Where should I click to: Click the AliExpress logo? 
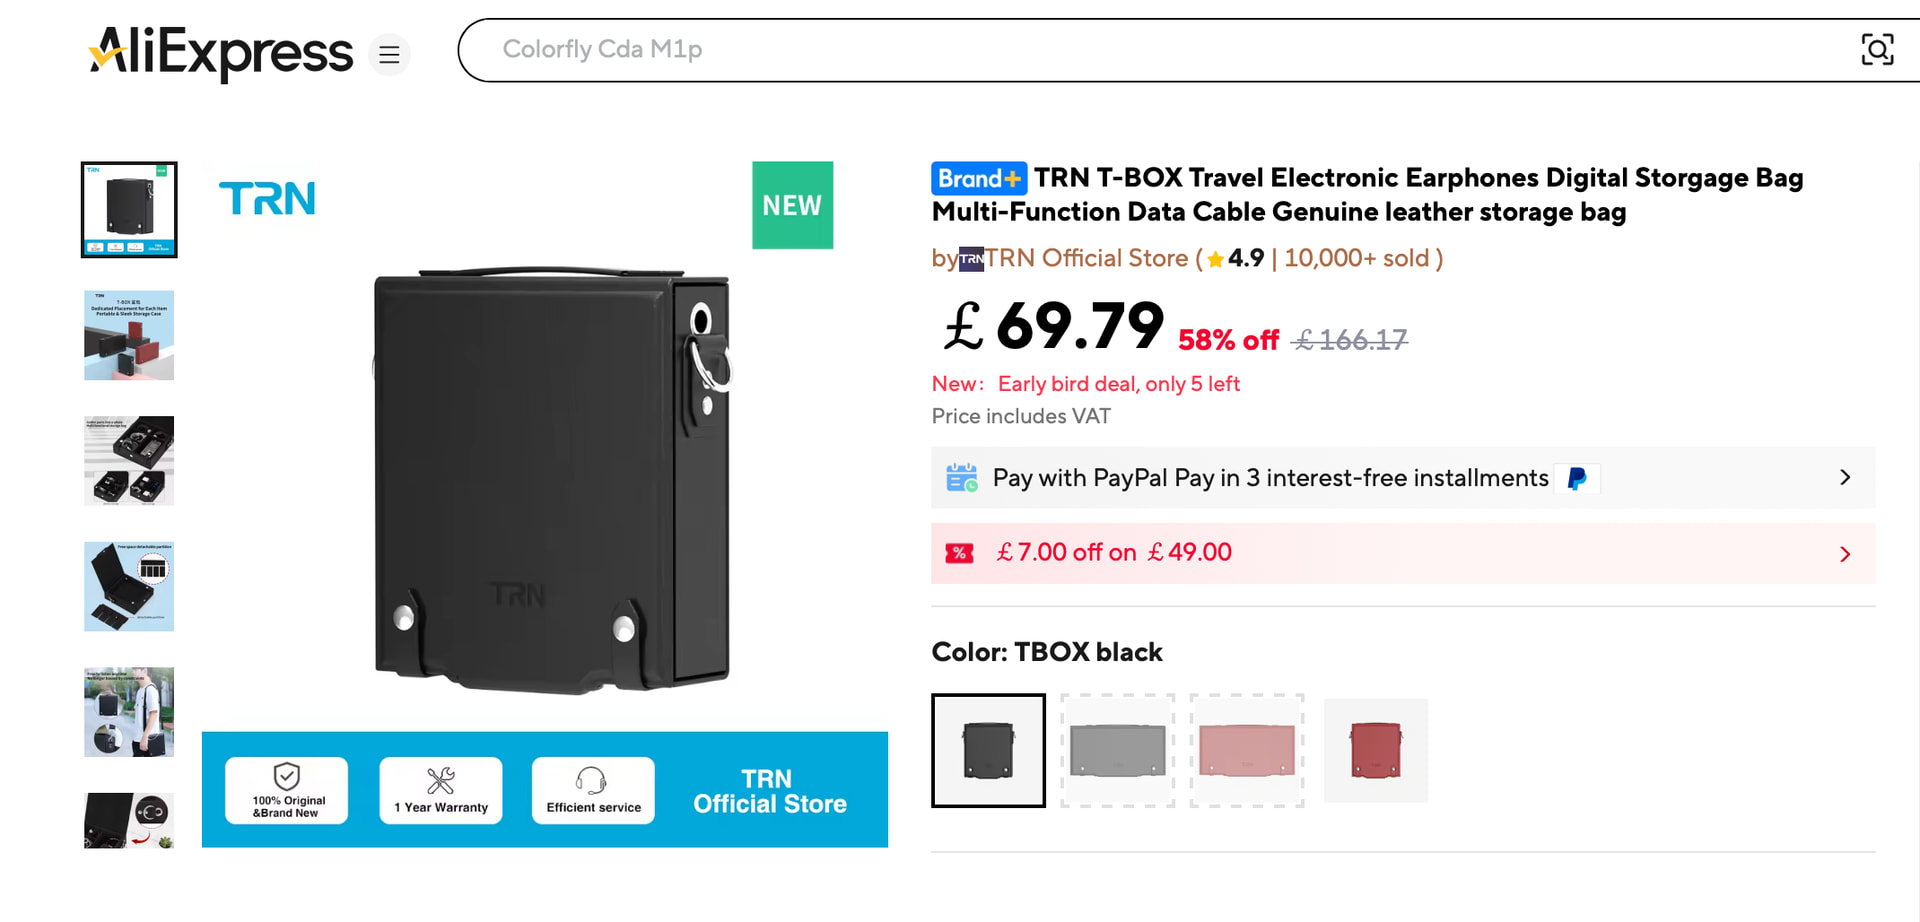221,52
